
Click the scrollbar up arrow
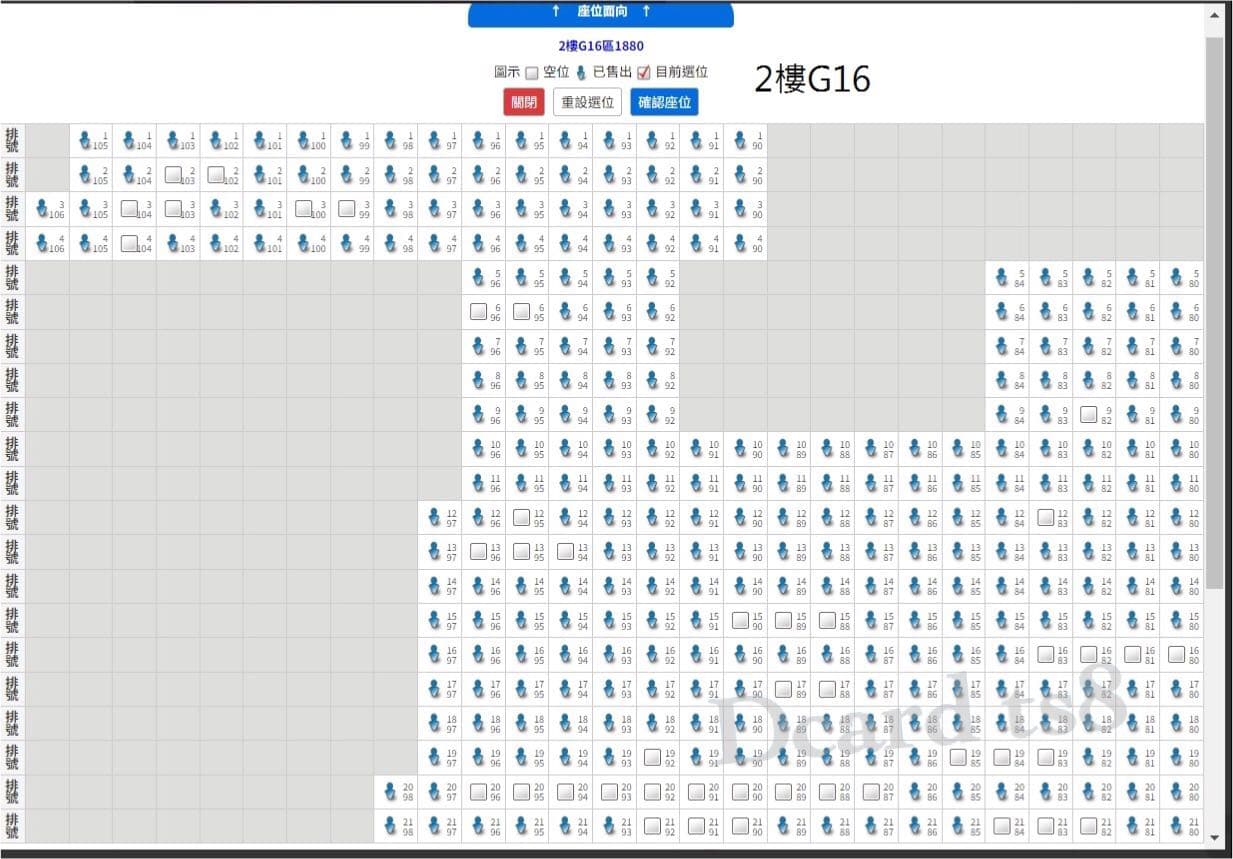coord(1215,14)
